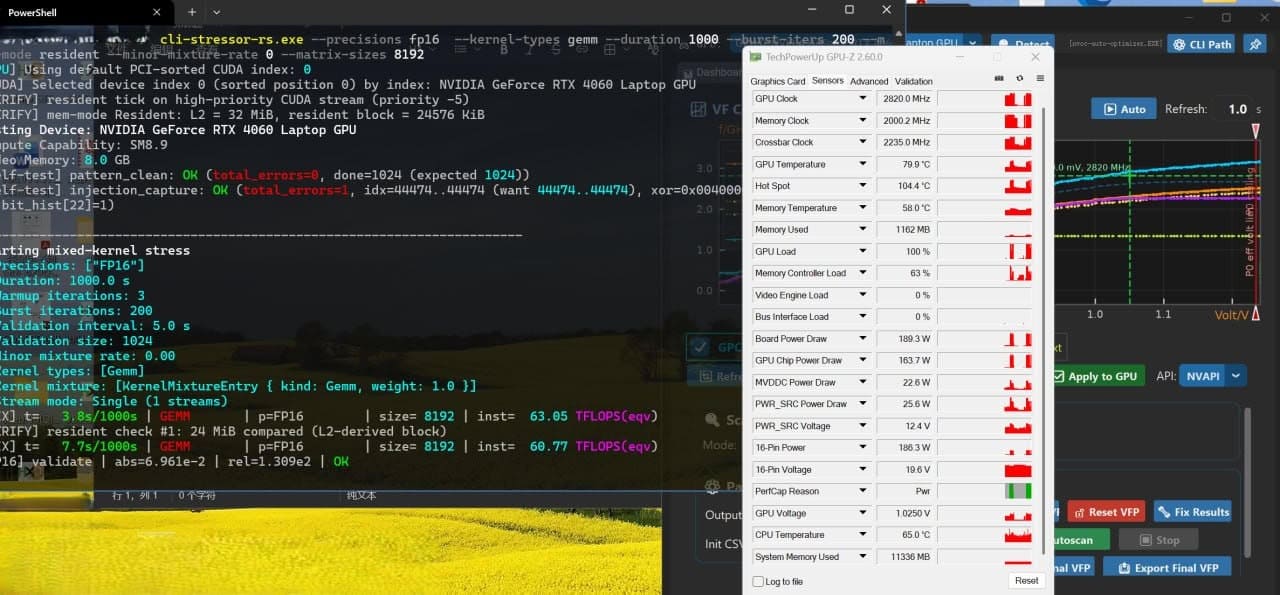Image resolution: width=1280 pixels, height=595 pixels.
Task: Open the CPU Temperature sensor dropdown
Action: [x=863, y=535]
